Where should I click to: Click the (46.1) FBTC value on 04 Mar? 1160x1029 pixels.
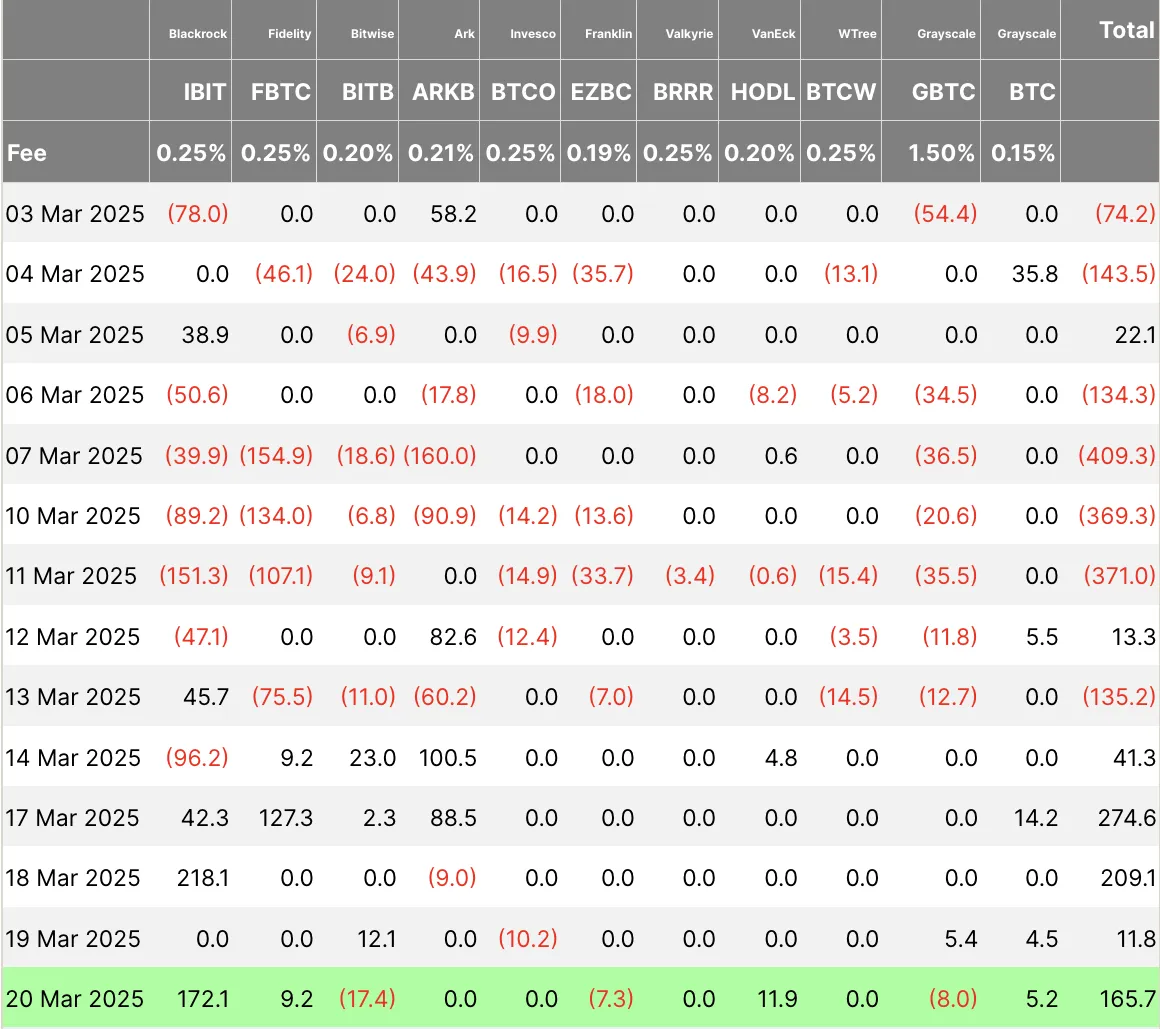click(x=283, y=274)
